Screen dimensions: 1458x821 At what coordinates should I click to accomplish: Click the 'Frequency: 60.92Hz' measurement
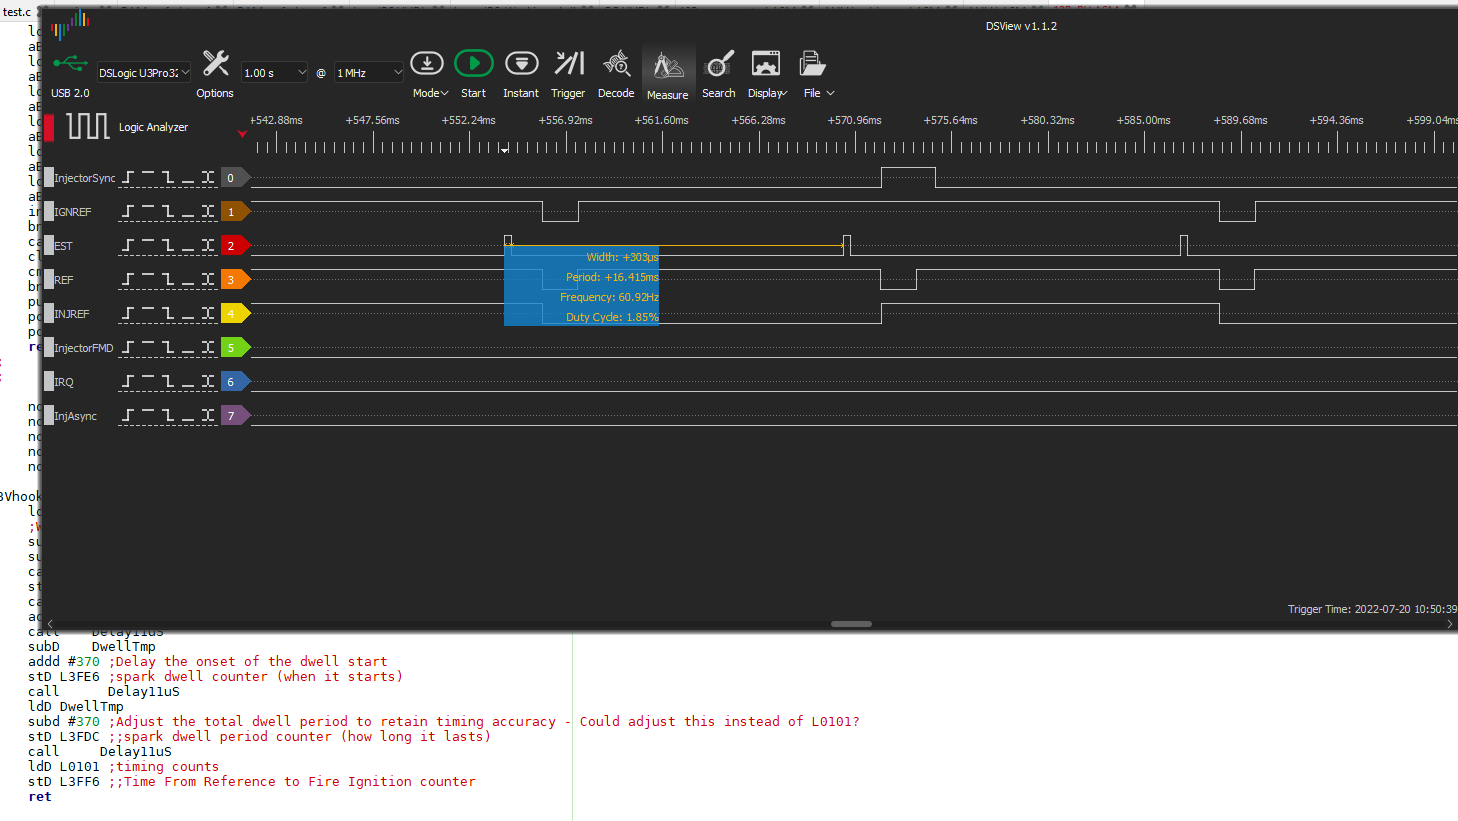tap(609, 297)
